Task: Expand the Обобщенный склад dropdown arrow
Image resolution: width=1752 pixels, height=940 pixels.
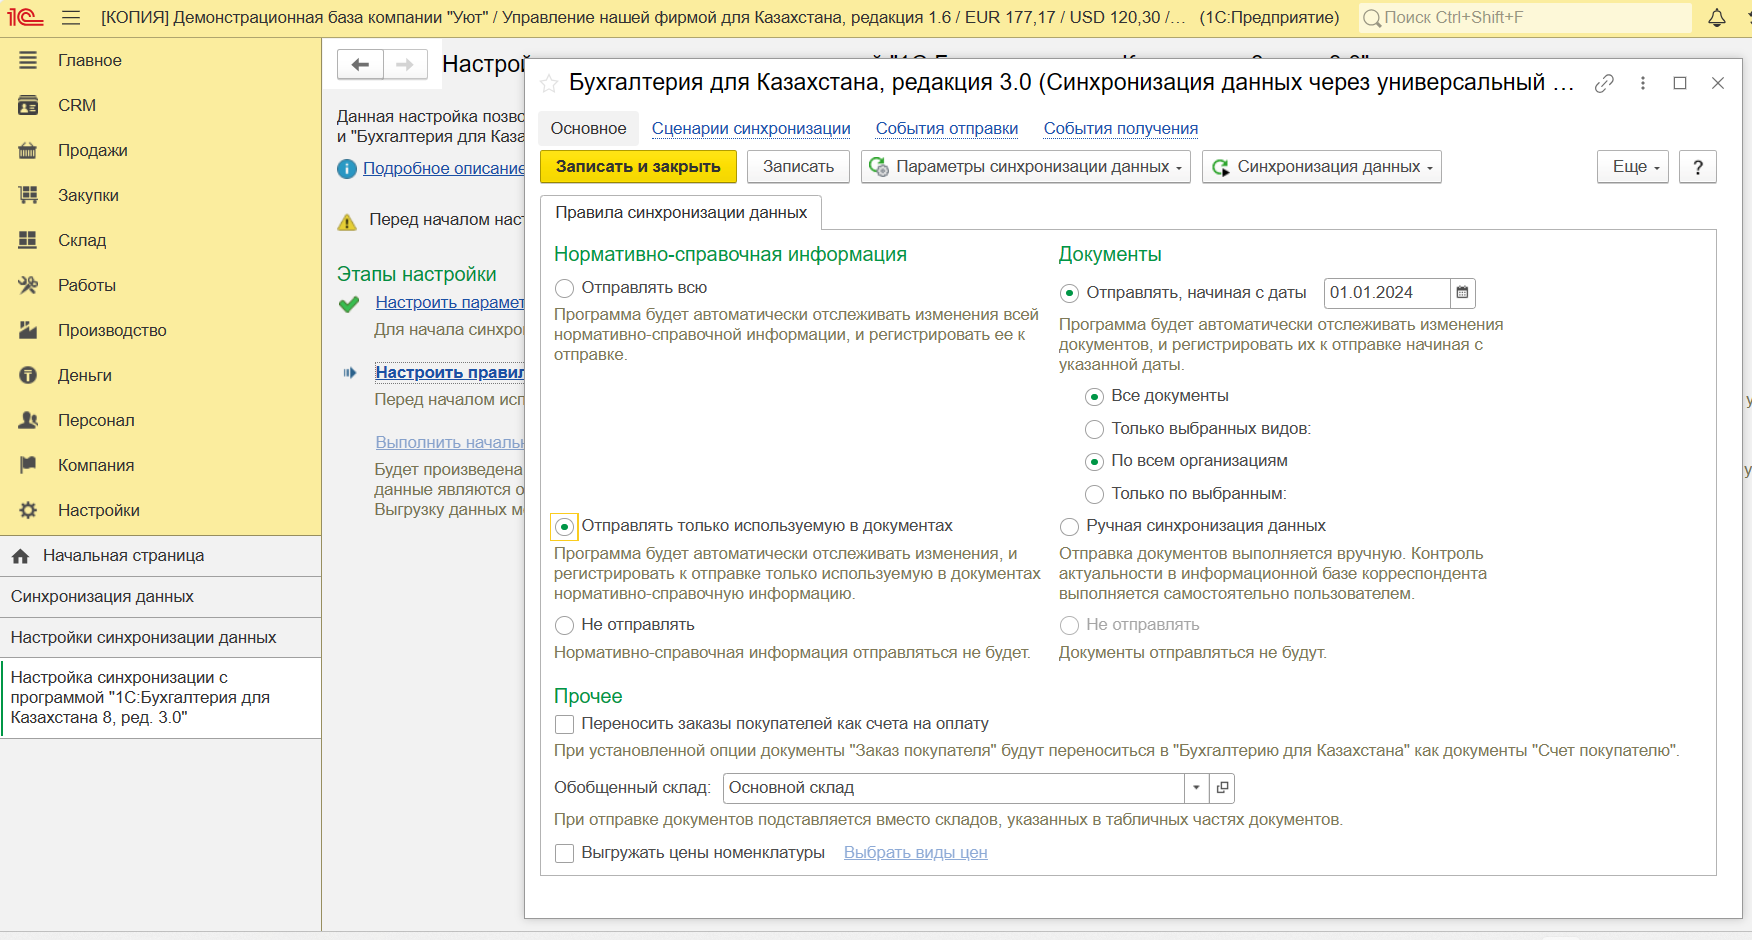Action: 1196,788
